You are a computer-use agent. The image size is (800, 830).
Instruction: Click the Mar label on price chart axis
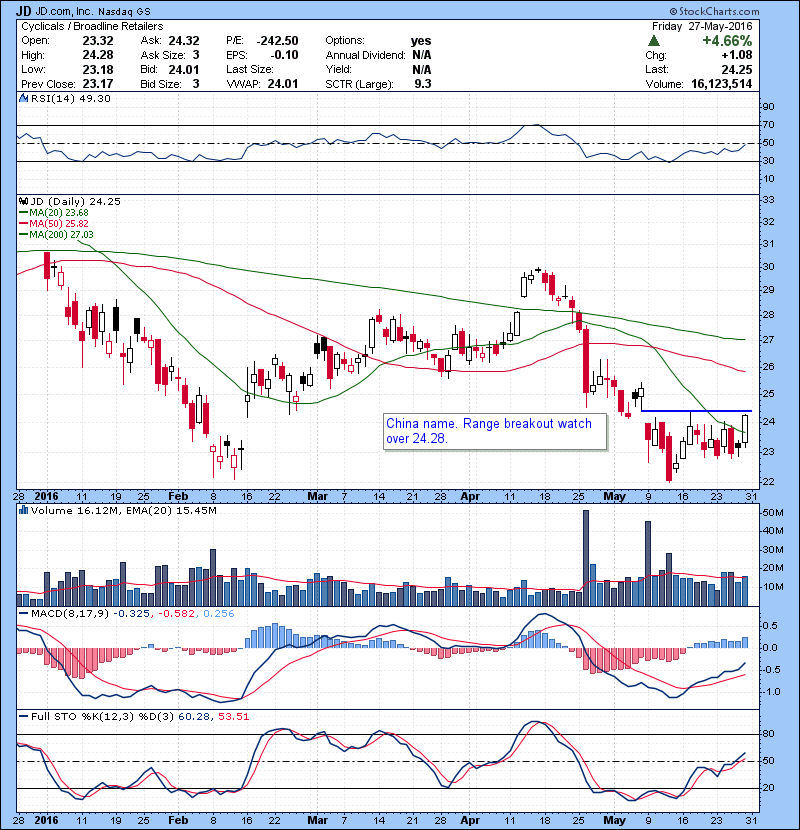tap(318, 497)
